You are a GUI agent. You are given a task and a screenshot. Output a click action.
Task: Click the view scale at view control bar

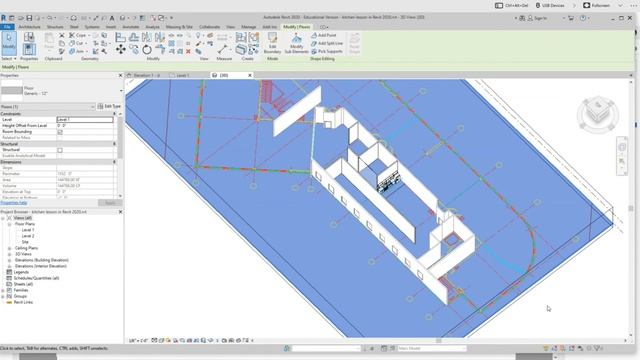138,340
